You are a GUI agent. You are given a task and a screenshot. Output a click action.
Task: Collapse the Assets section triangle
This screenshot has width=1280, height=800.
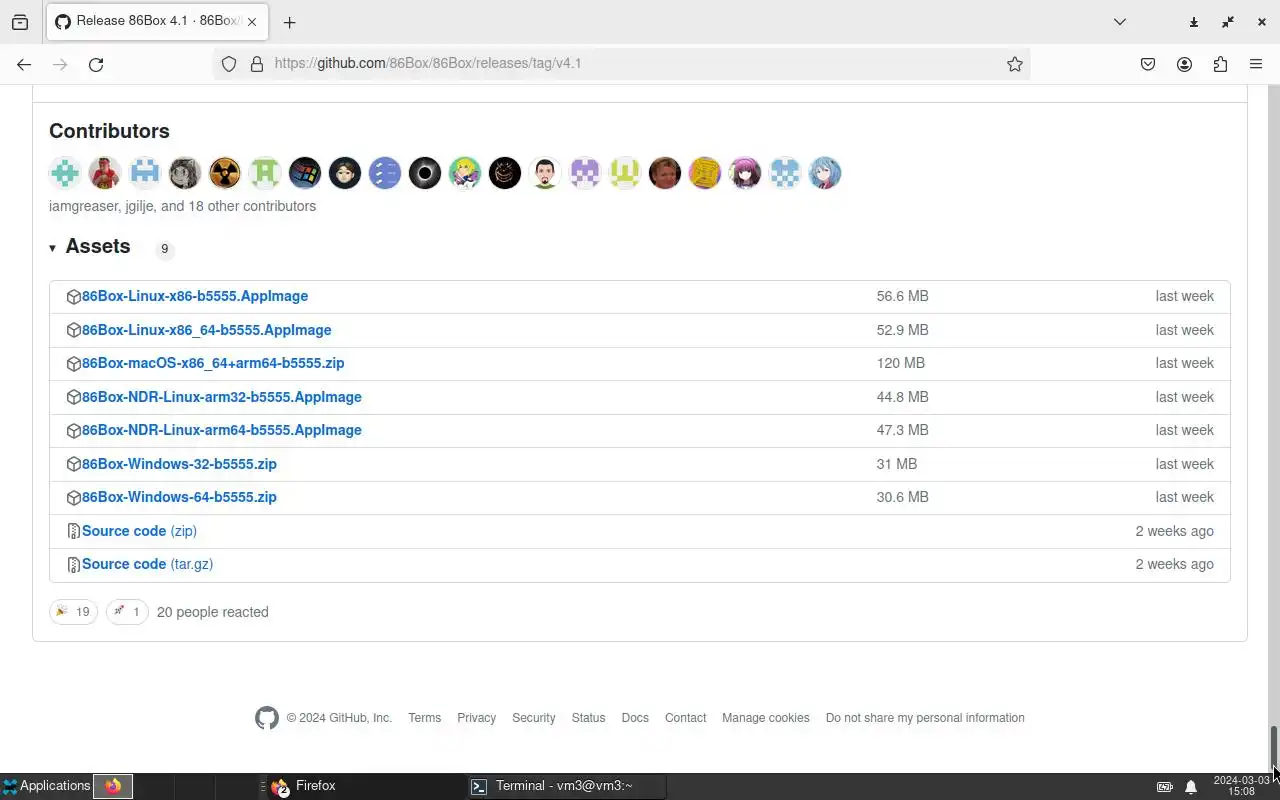[52, 248]
